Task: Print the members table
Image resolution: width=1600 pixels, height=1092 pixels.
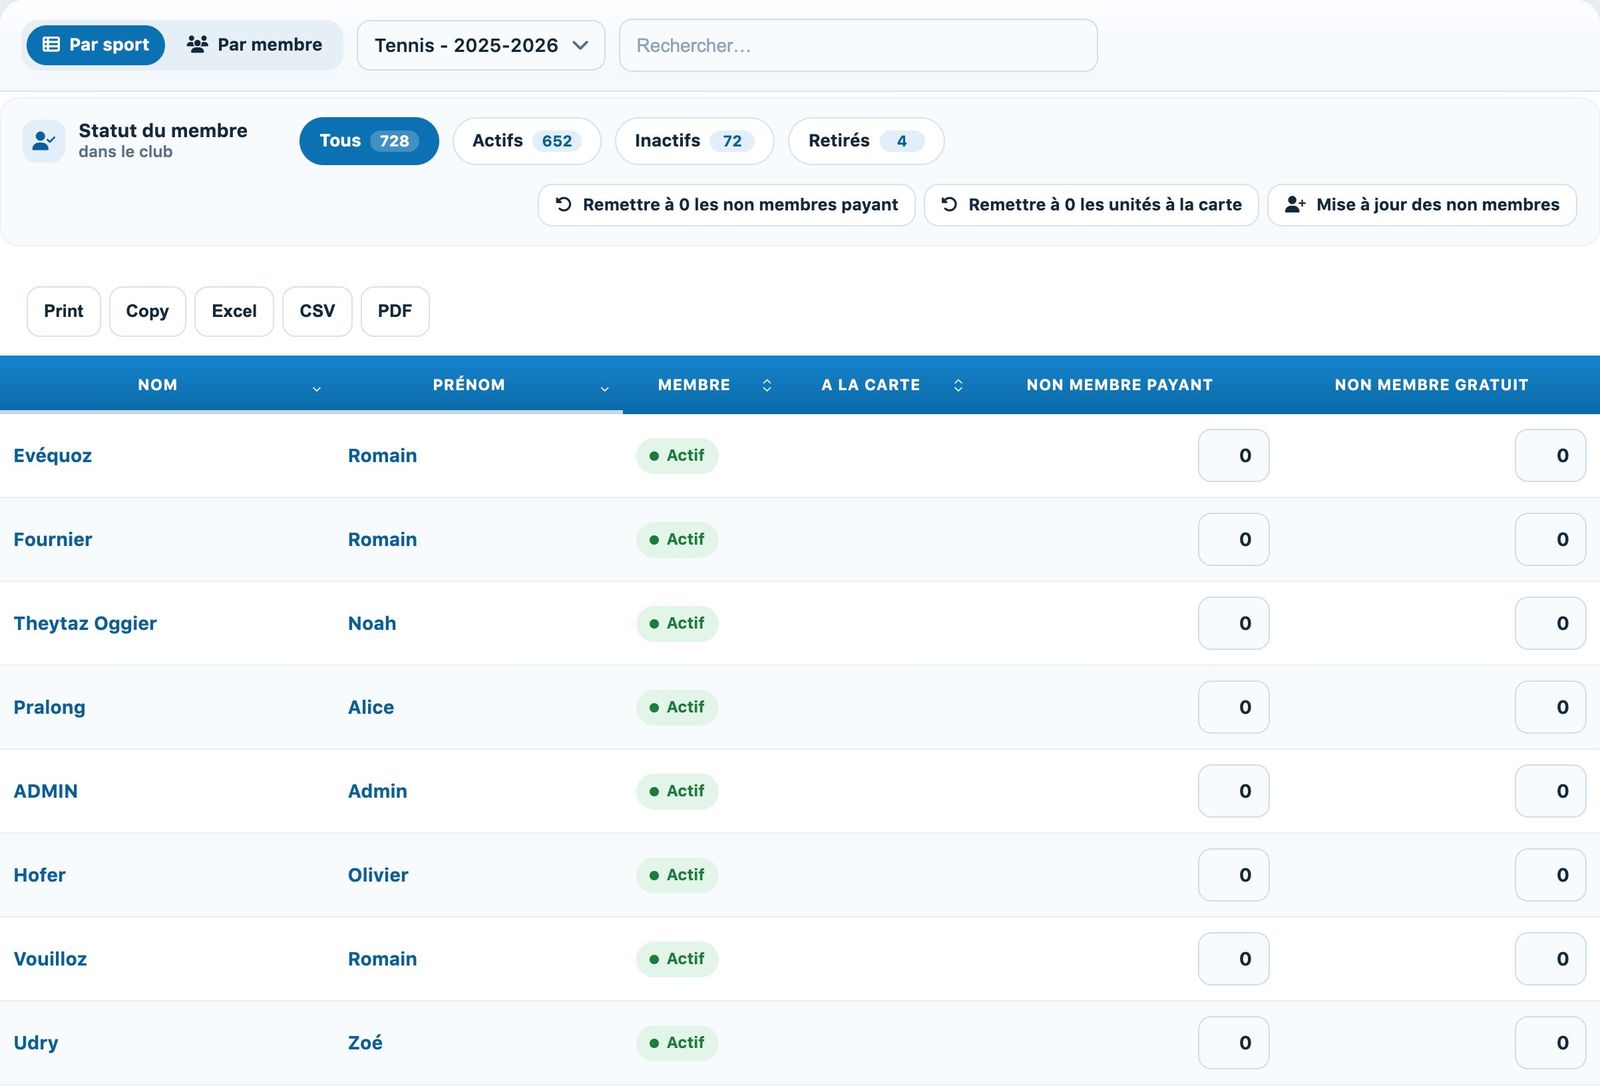Action: tap(64, 311)
